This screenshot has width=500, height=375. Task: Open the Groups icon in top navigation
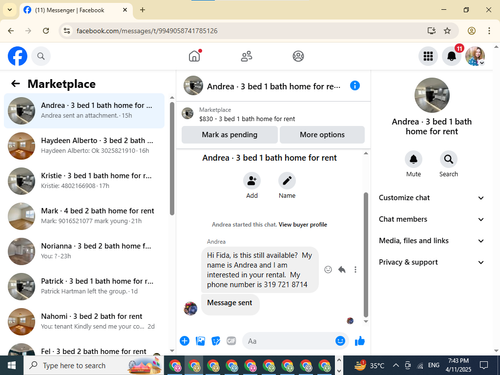pos(298,56)
